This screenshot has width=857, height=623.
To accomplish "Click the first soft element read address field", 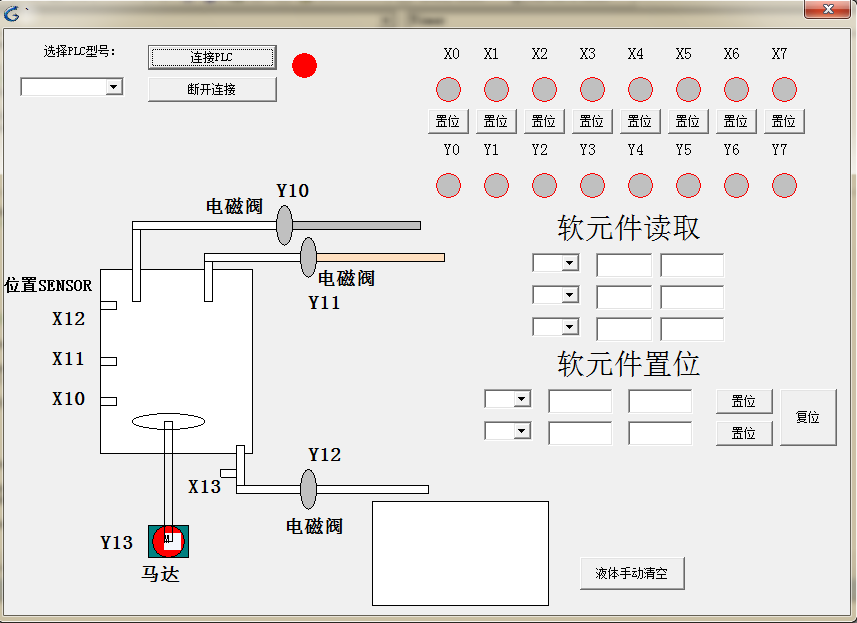I will [624, 265].
